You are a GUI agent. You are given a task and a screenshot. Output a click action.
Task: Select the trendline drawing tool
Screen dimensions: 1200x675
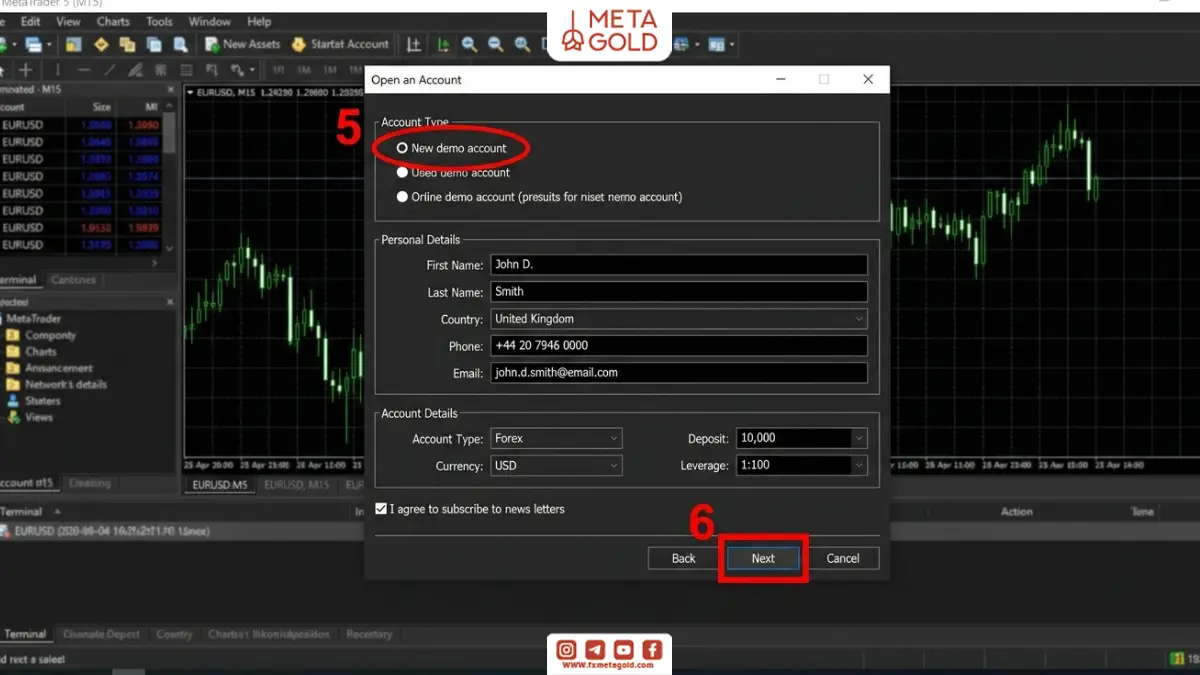[x=110, y=70]
